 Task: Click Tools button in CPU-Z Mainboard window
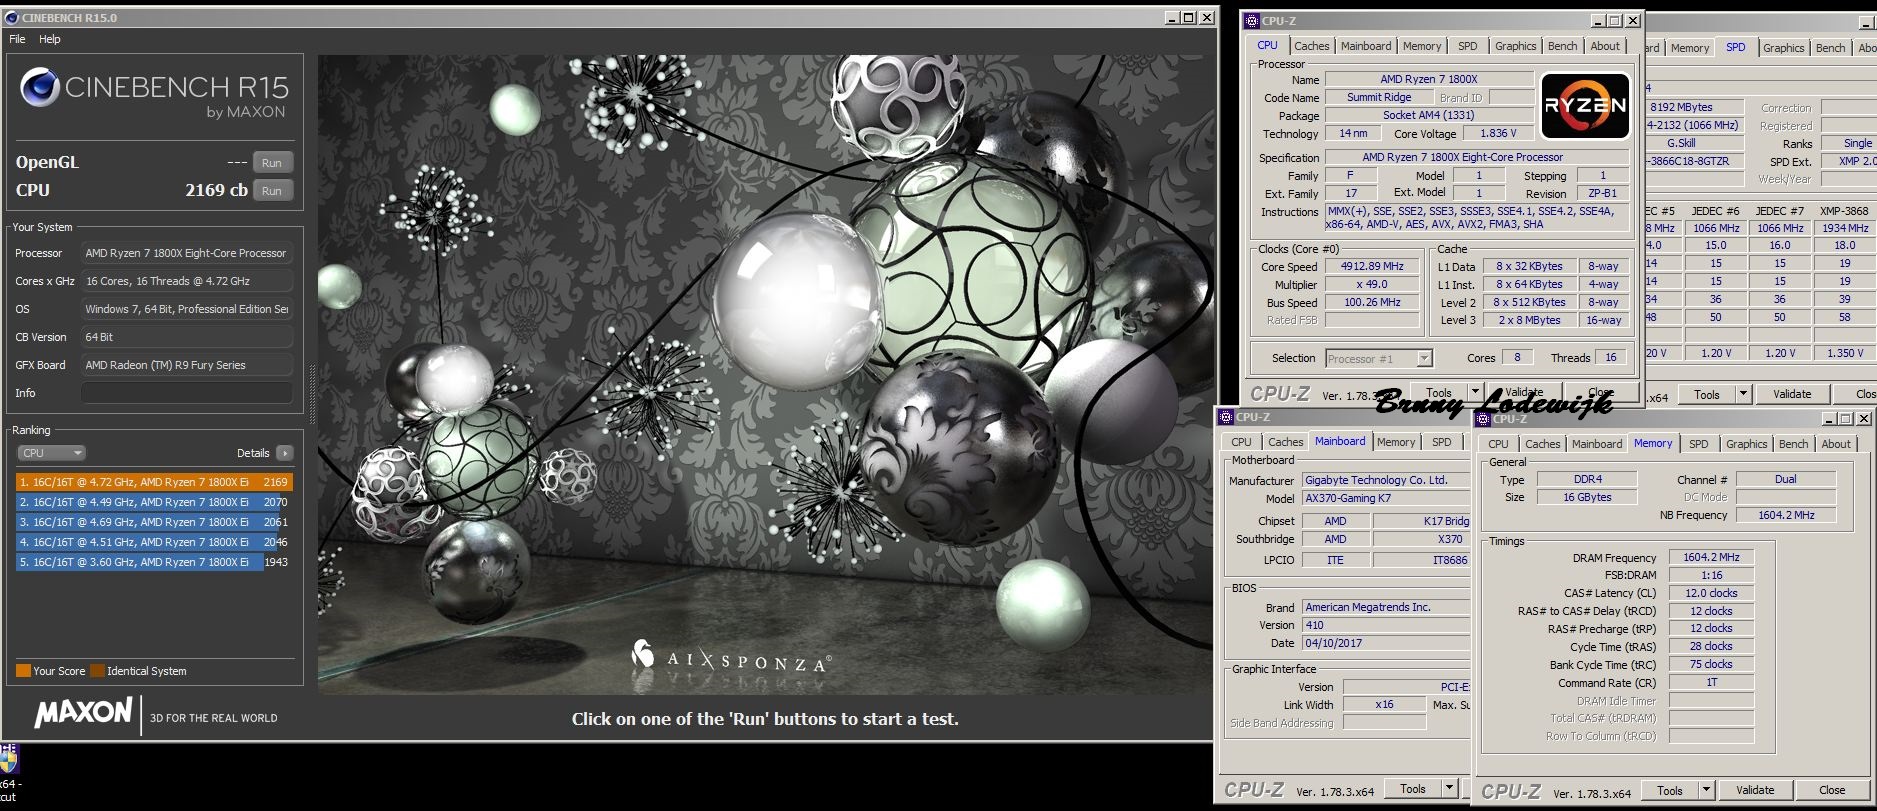point(1413,788)
